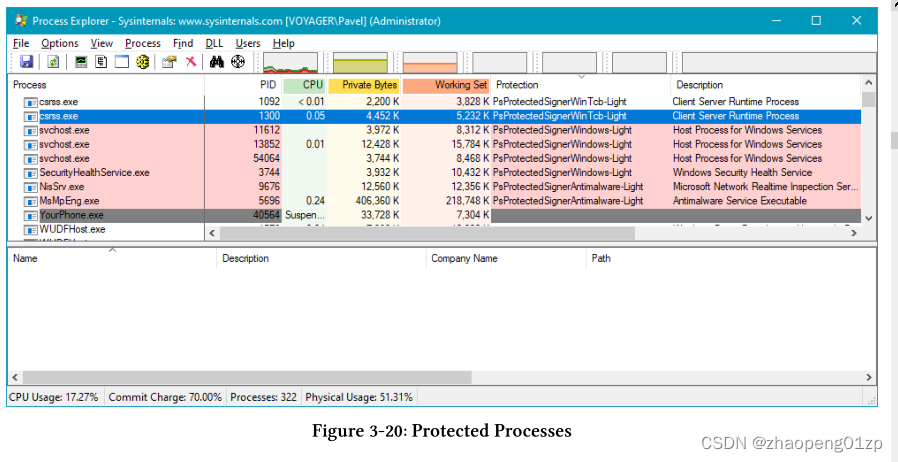The height and width of the screenshot is (462, 898).
Task: Open System Information toolbar icon
Action: [81, 62]
